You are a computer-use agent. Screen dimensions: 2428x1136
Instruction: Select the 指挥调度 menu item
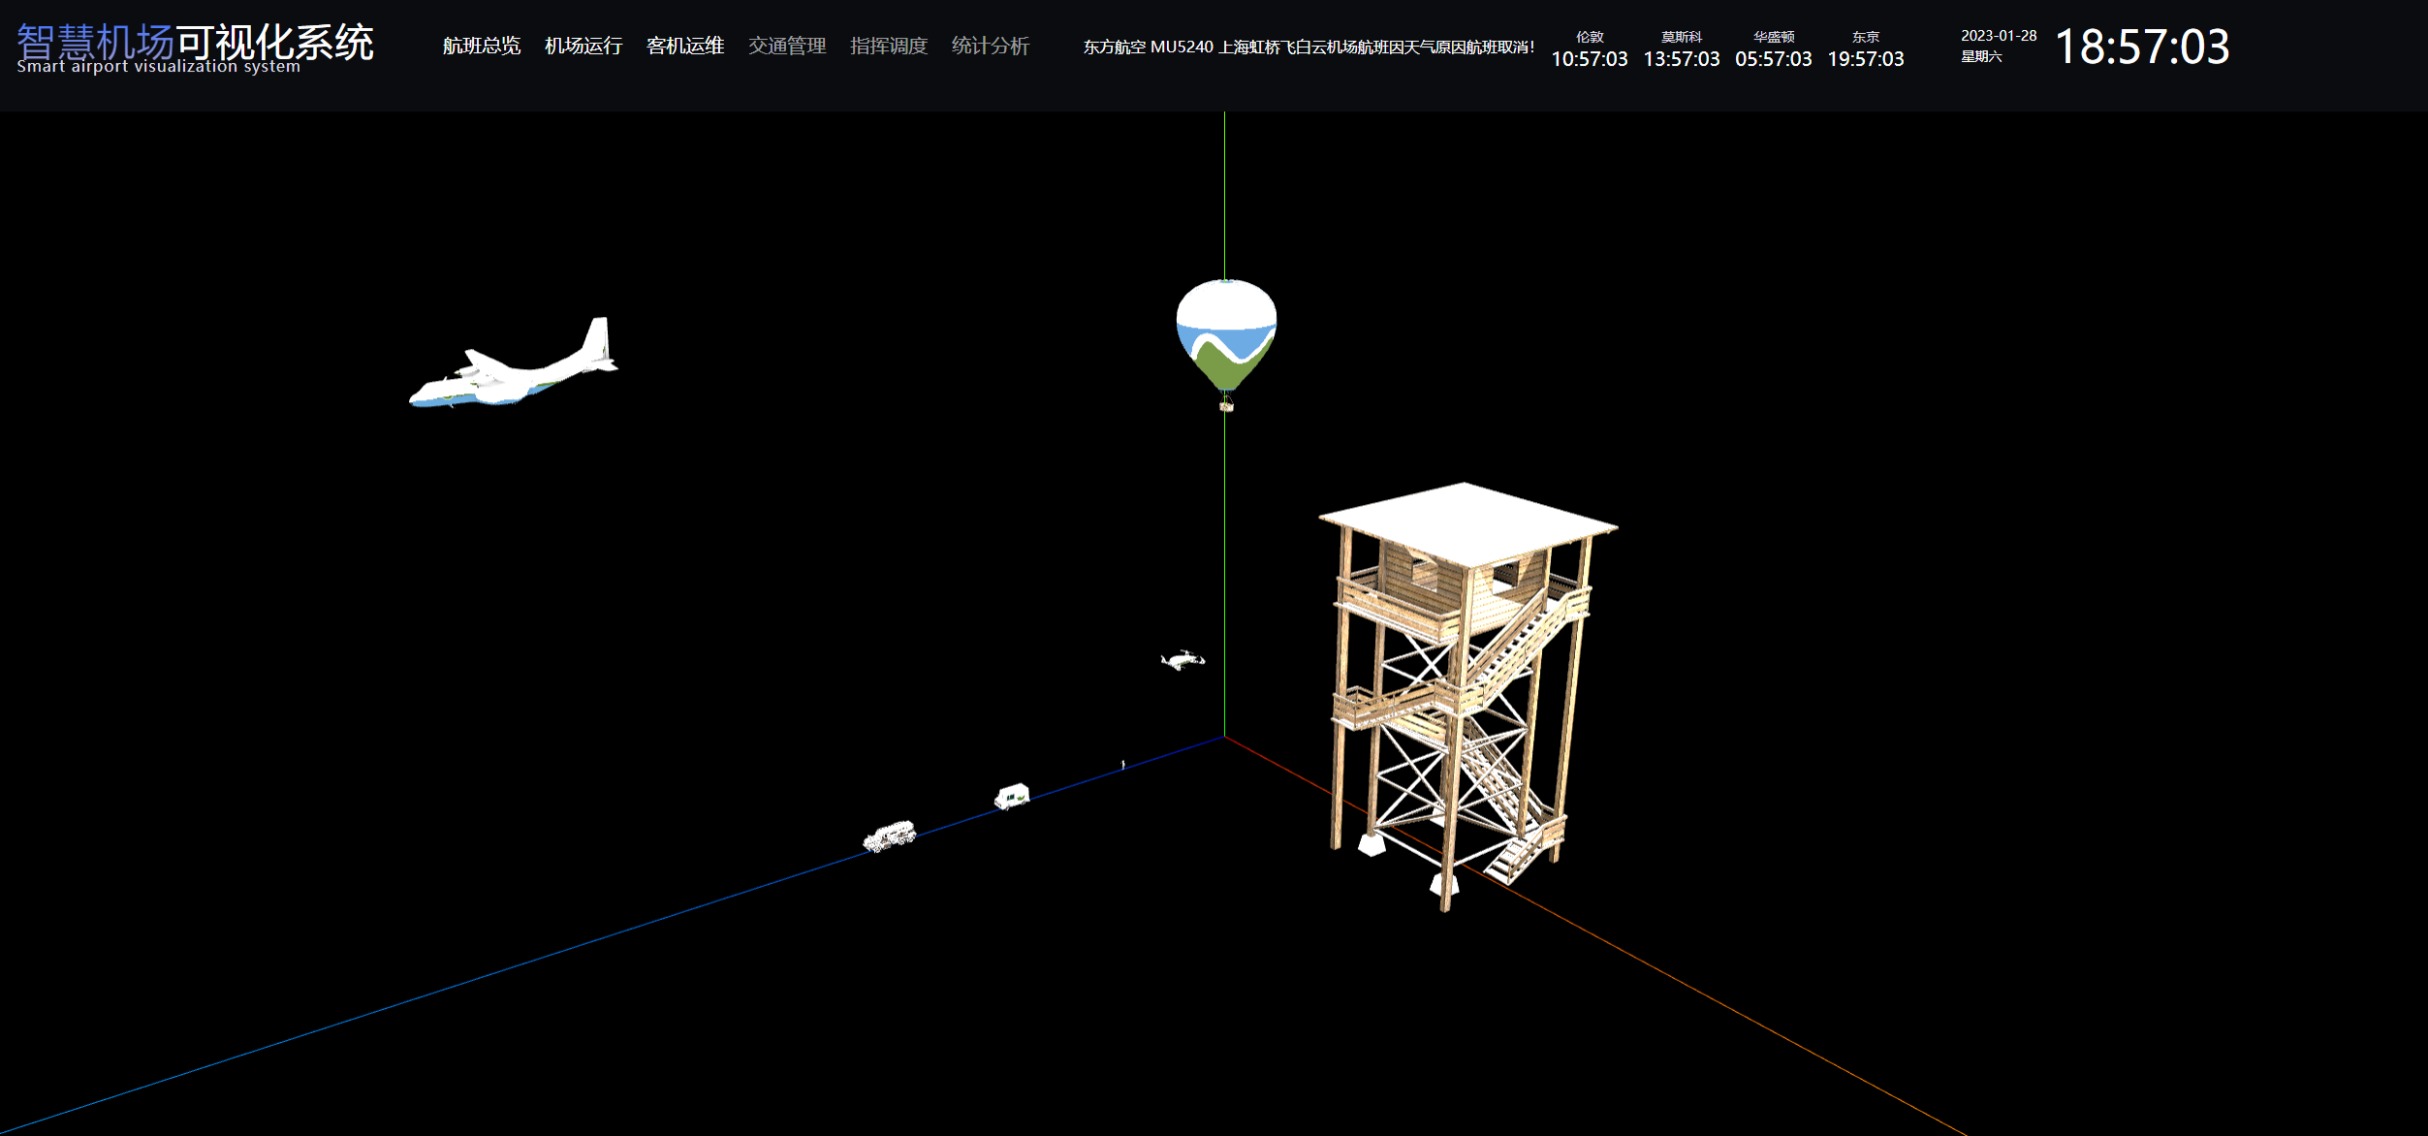click(x=889, y=46)
